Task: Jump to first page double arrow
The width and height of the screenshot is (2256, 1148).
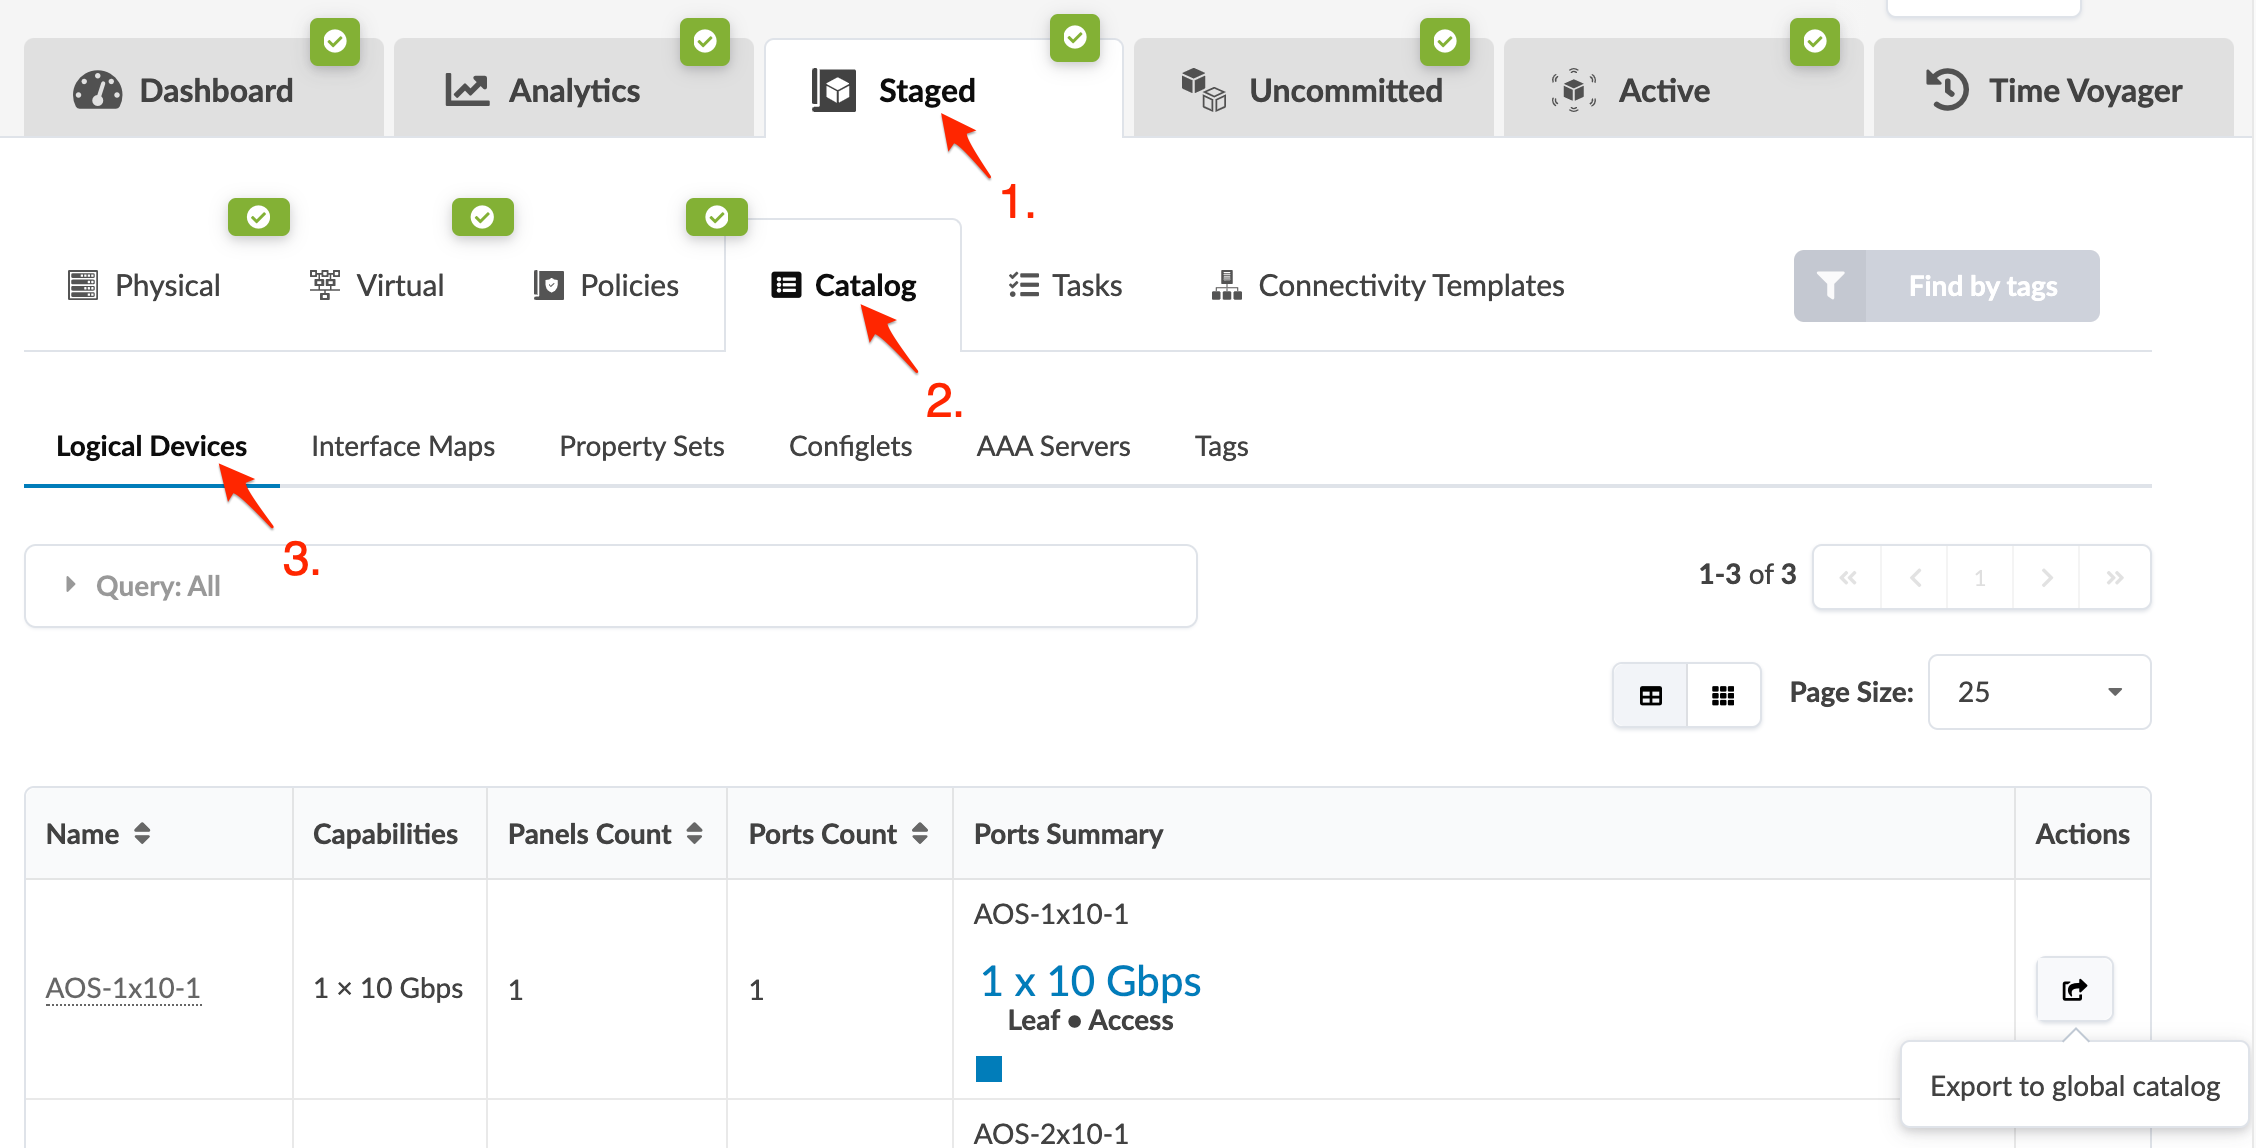Action: coord(1848,578)
